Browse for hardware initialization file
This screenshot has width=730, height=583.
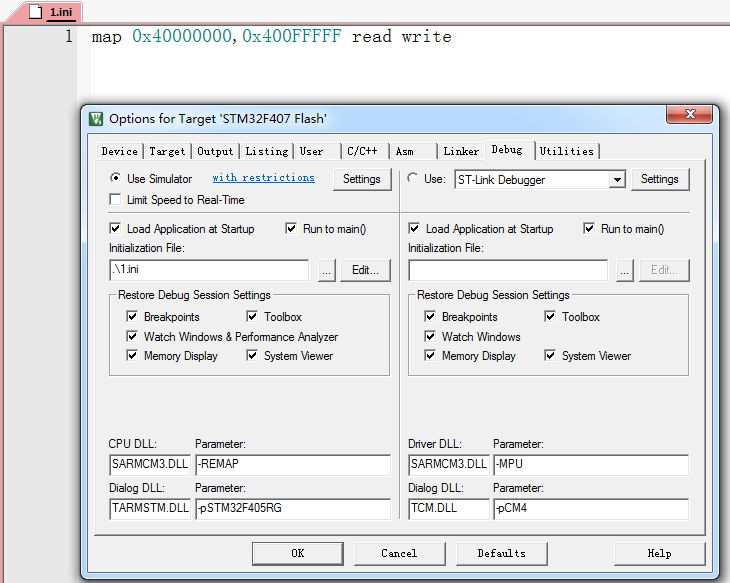click(x=624, y=271)
